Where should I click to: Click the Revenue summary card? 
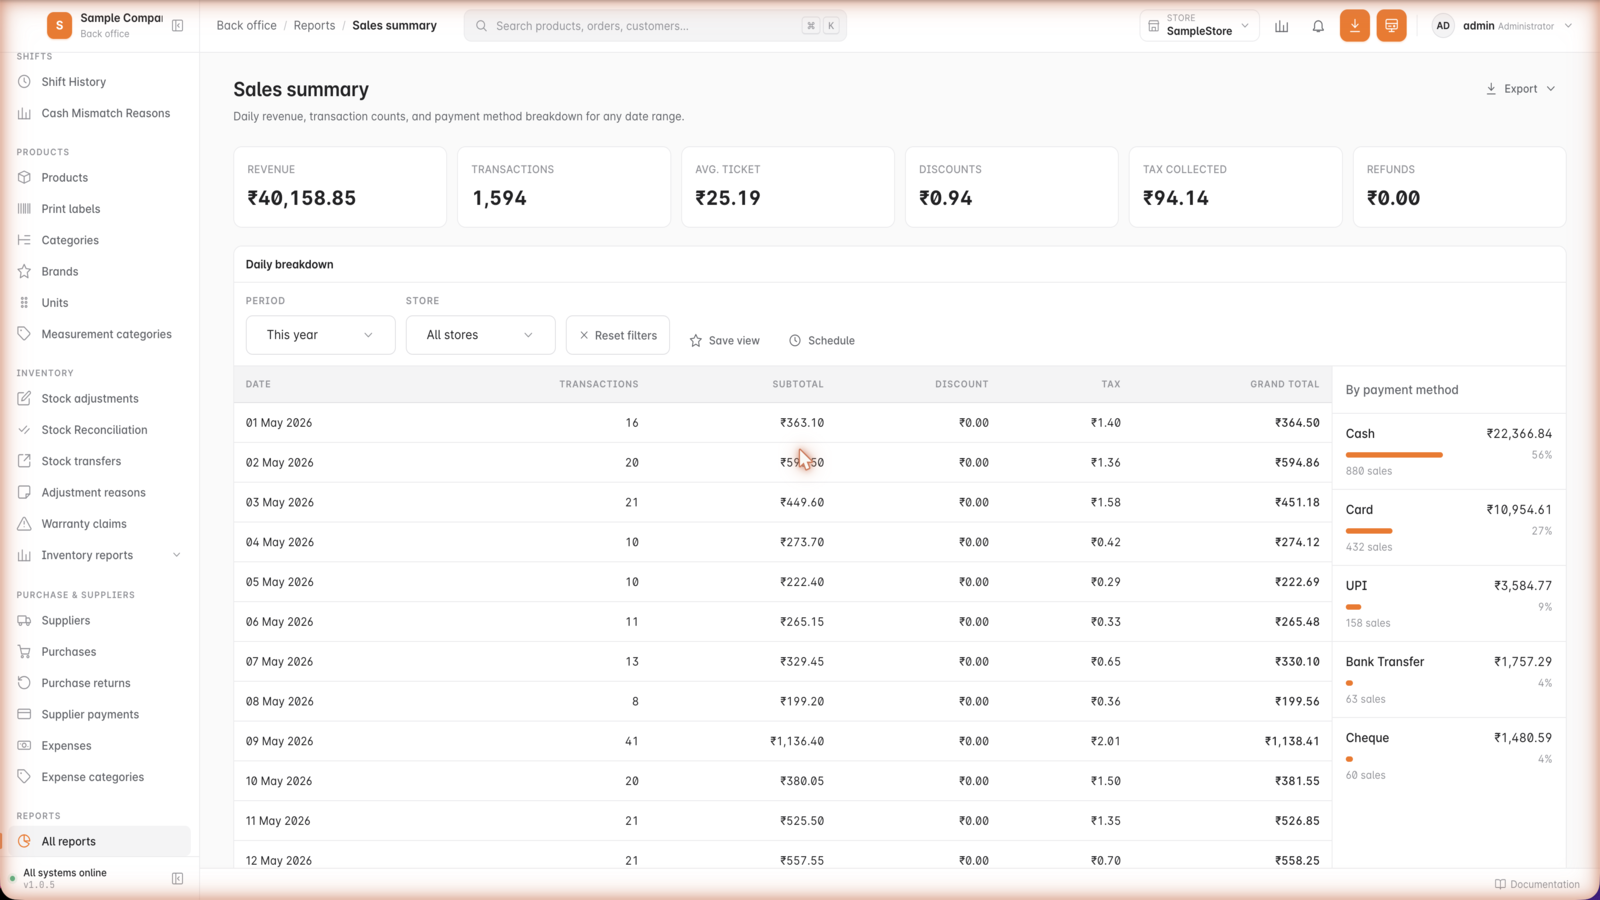pos(340,187)
